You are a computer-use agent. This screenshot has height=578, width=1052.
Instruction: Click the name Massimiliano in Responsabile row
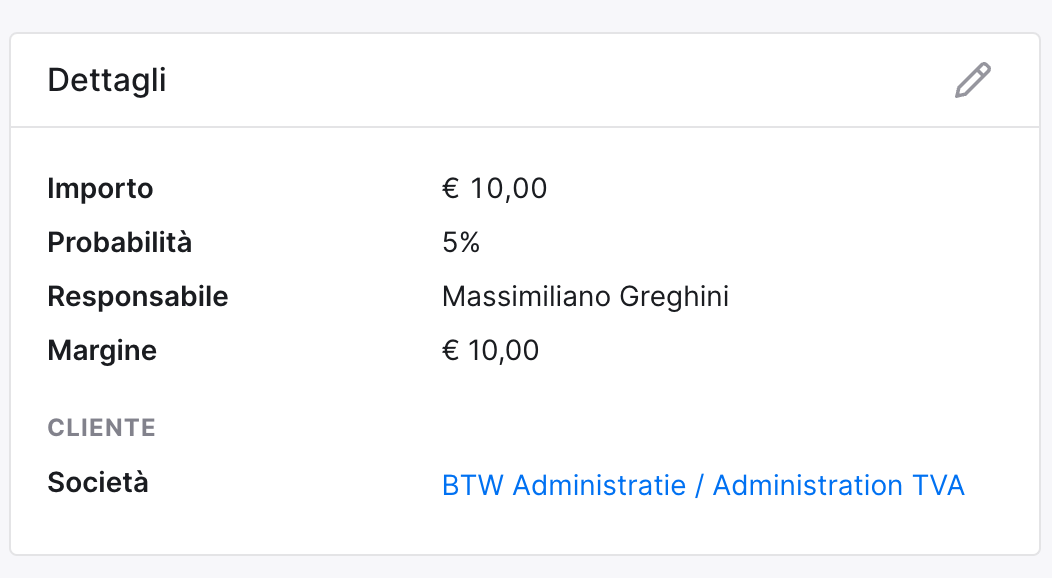click(x=526, y=296)
